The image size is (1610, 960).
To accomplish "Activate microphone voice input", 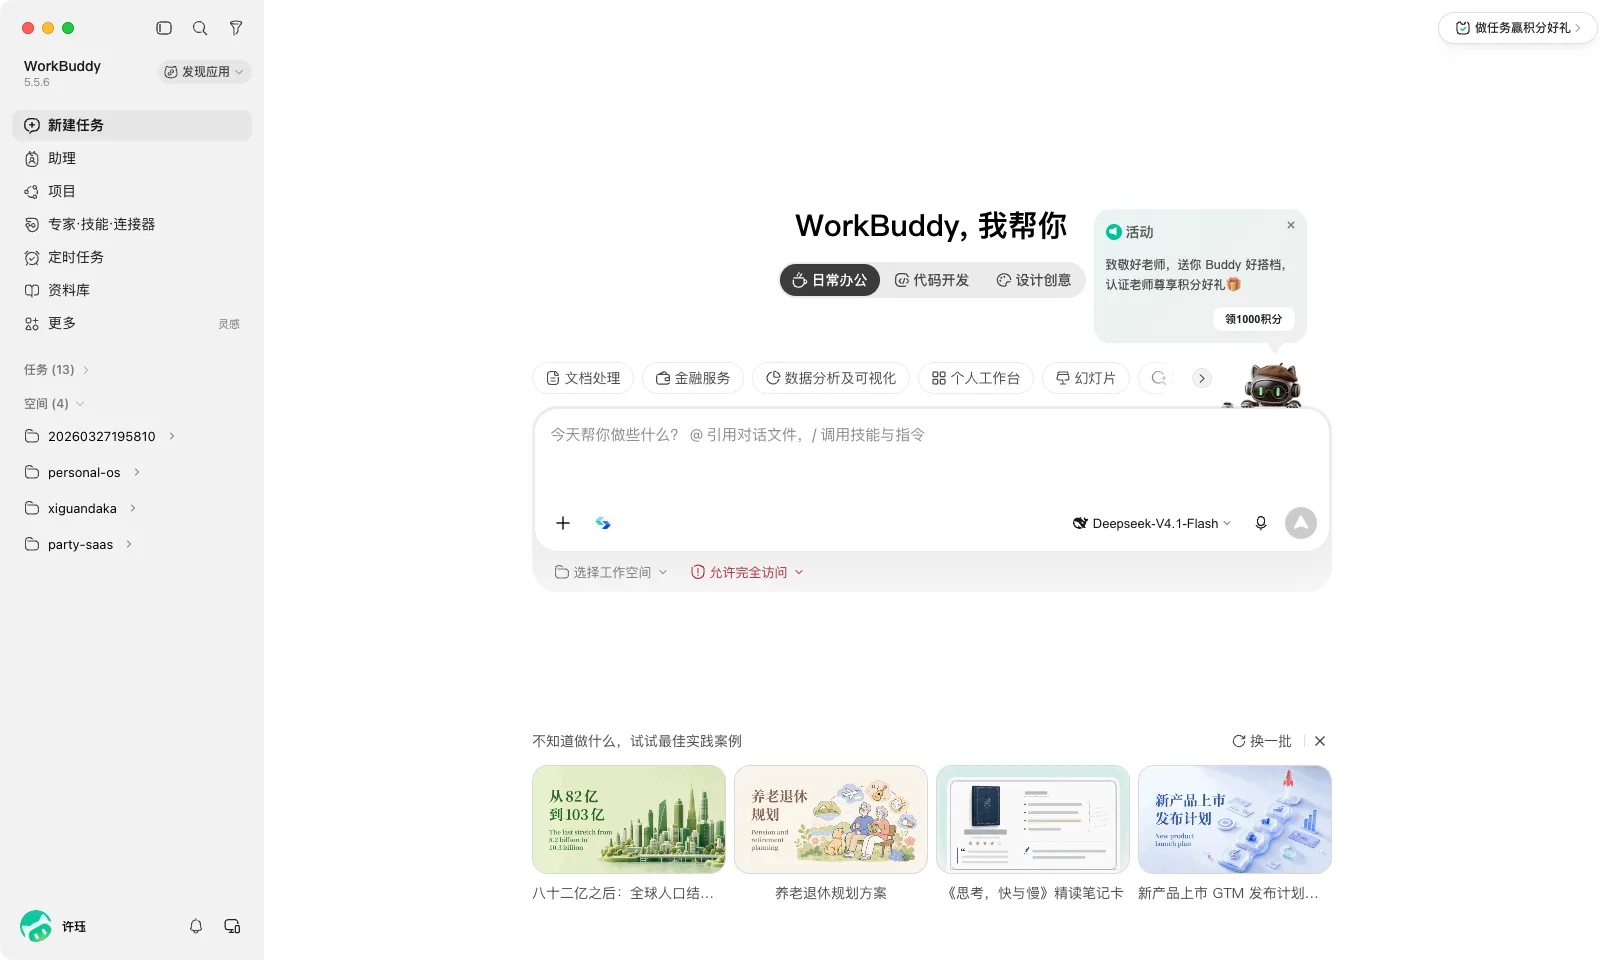I will coord(1261,523).
